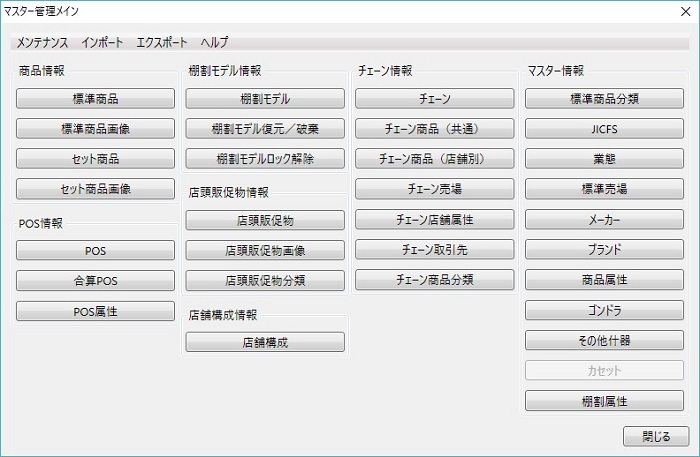Open the JICFS master

tap(604, 129)
